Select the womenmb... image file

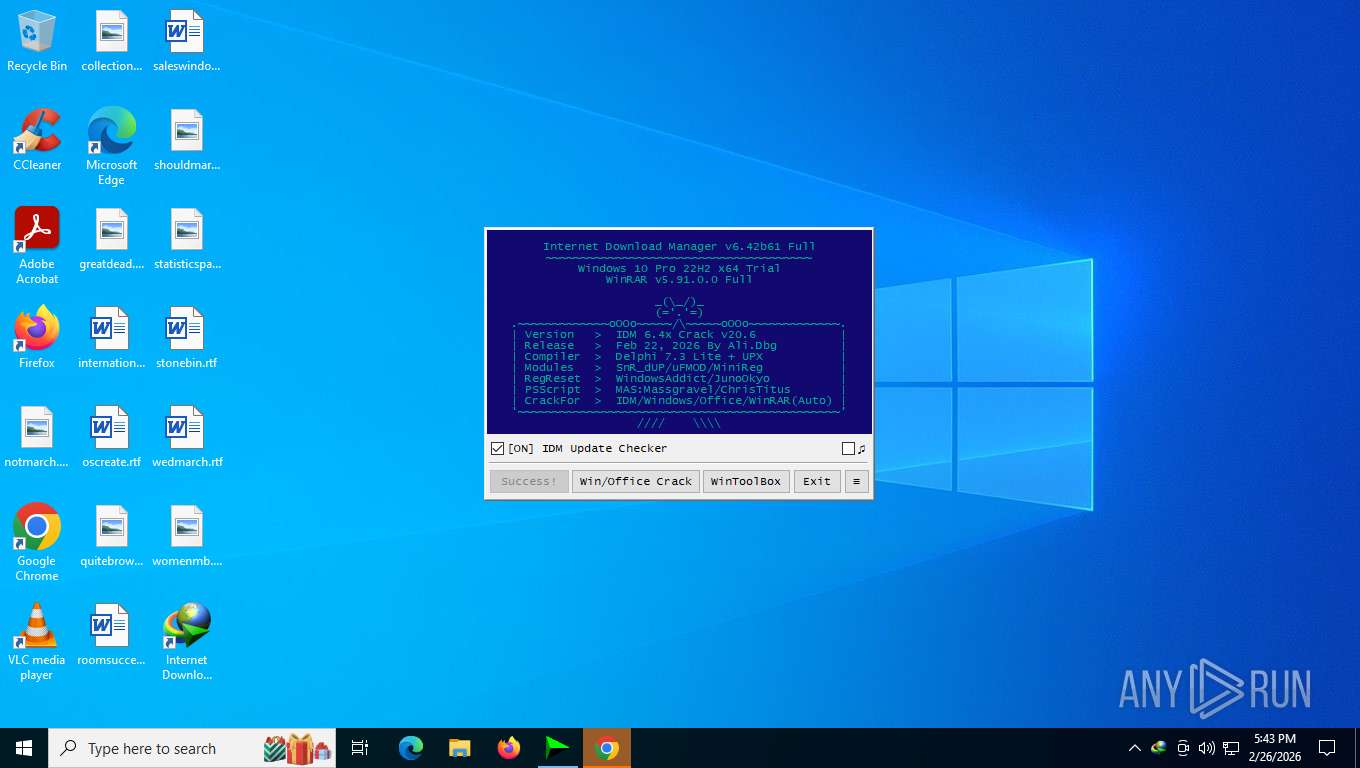click(x=187, y=536)
